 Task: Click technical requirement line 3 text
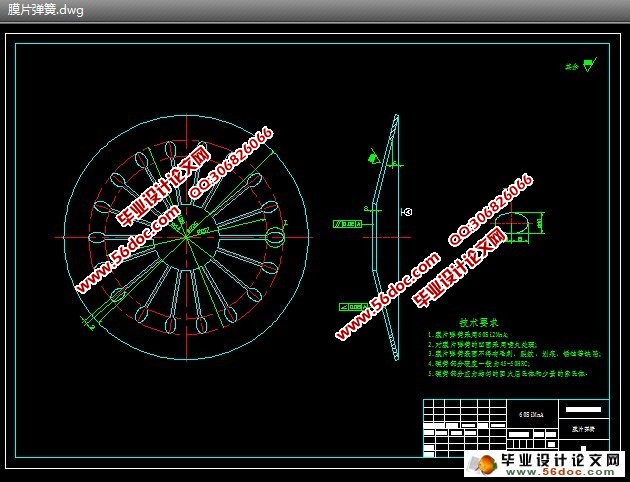click(x=514, y=354)
